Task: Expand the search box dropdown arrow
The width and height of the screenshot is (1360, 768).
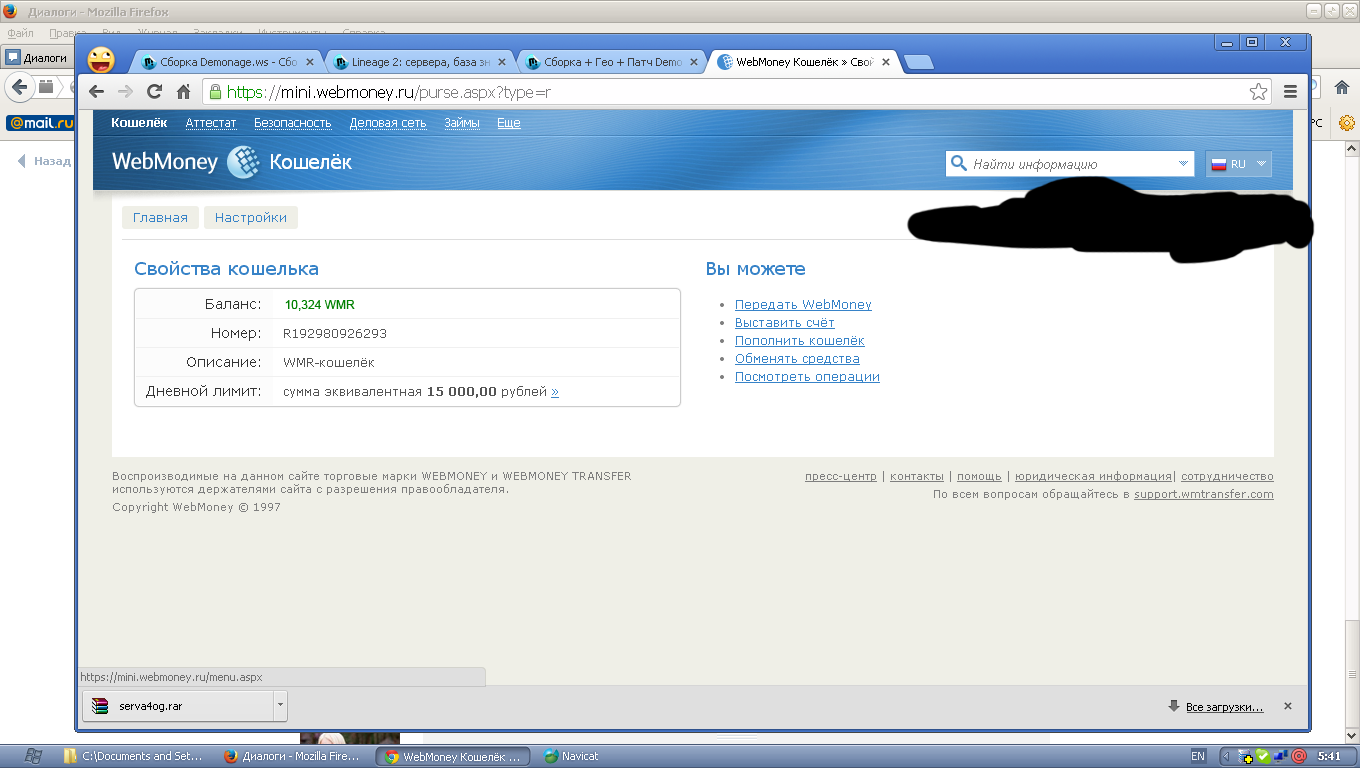Action: [1183, 164]
